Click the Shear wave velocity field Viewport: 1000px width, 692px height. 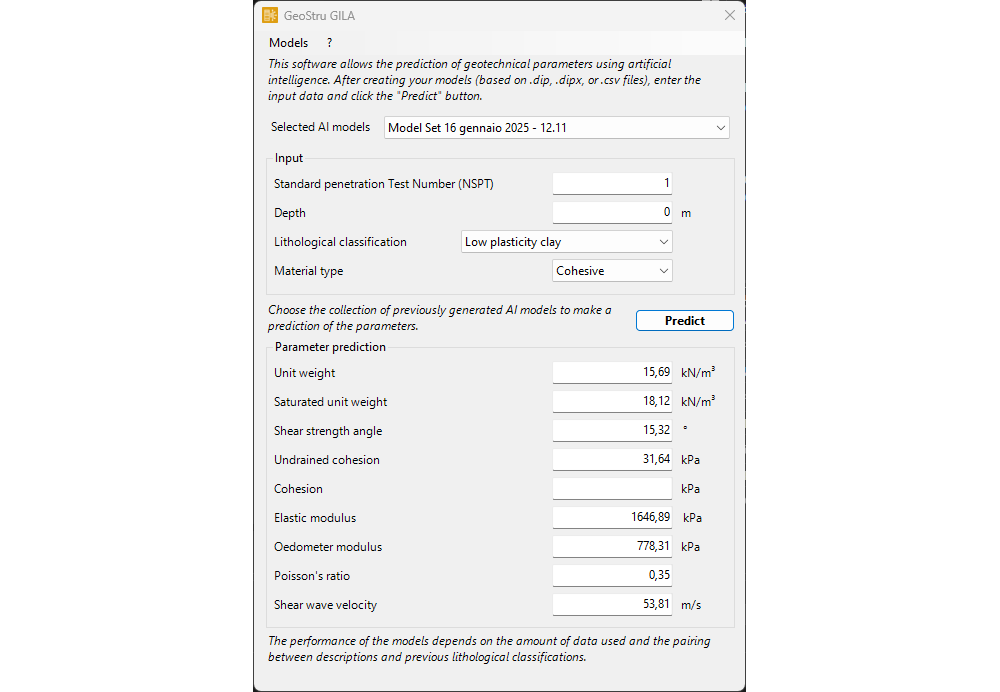click(612, 605)
